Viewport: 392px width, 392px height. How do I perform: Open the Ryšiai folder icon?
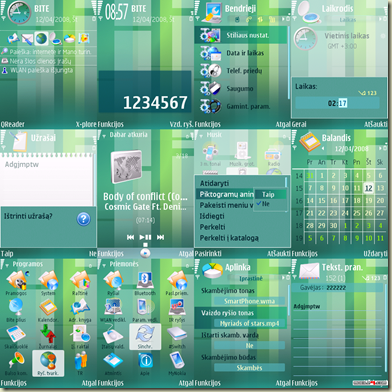click(x=113, y=280)
